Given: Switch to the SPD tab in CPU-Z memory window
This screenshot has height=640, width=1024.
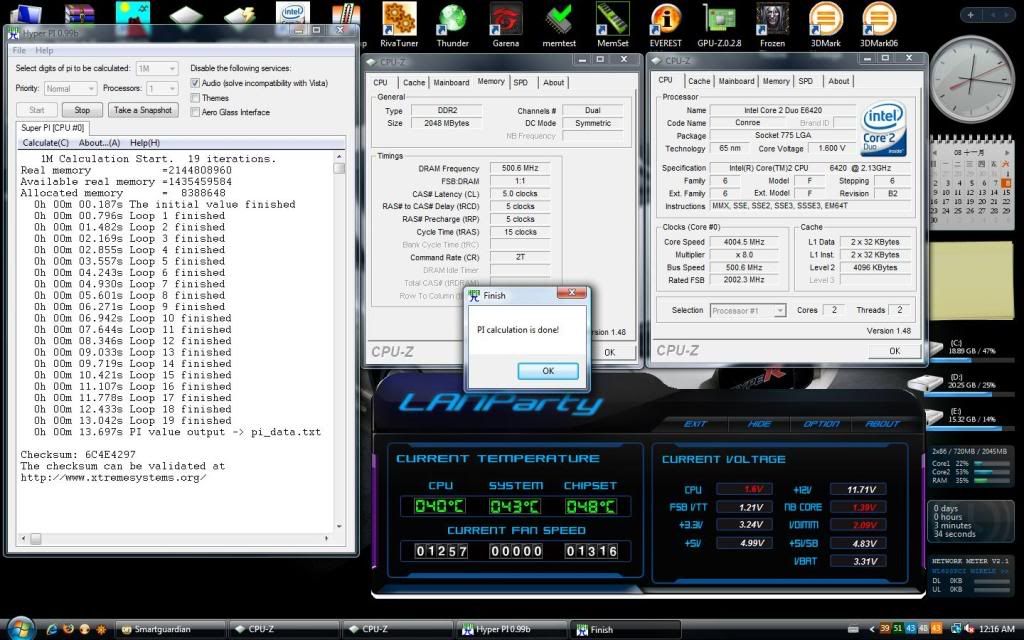Looking at the screenshot, I should click(520, 82).
